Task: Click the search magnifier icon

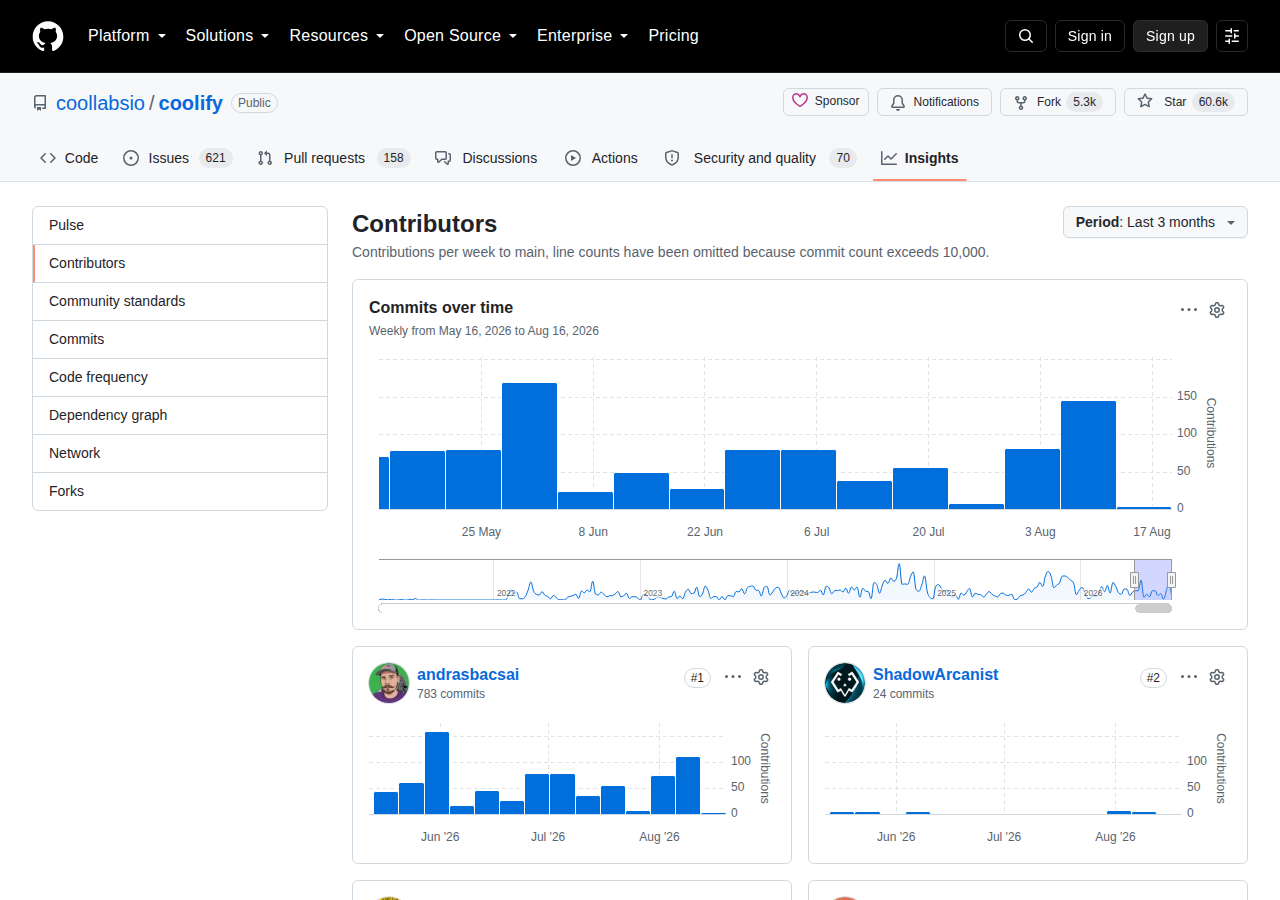Action: click(x=1026, y=36)
